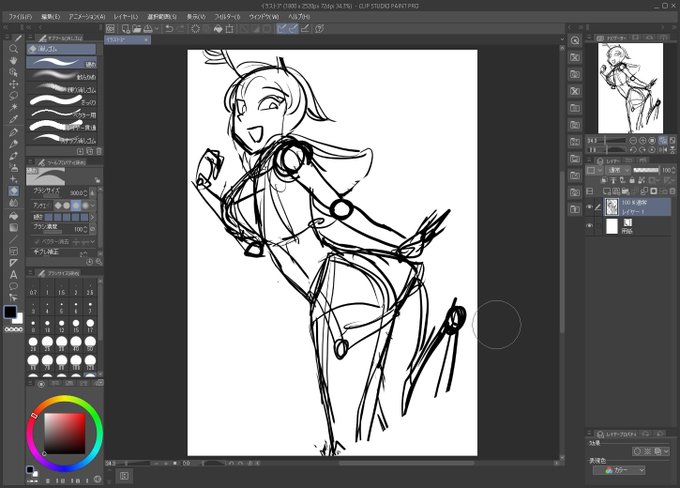Toggle Fit to Navigator highlighted button
The height and width of the screenshot is (488, 680).
point(663,141)
